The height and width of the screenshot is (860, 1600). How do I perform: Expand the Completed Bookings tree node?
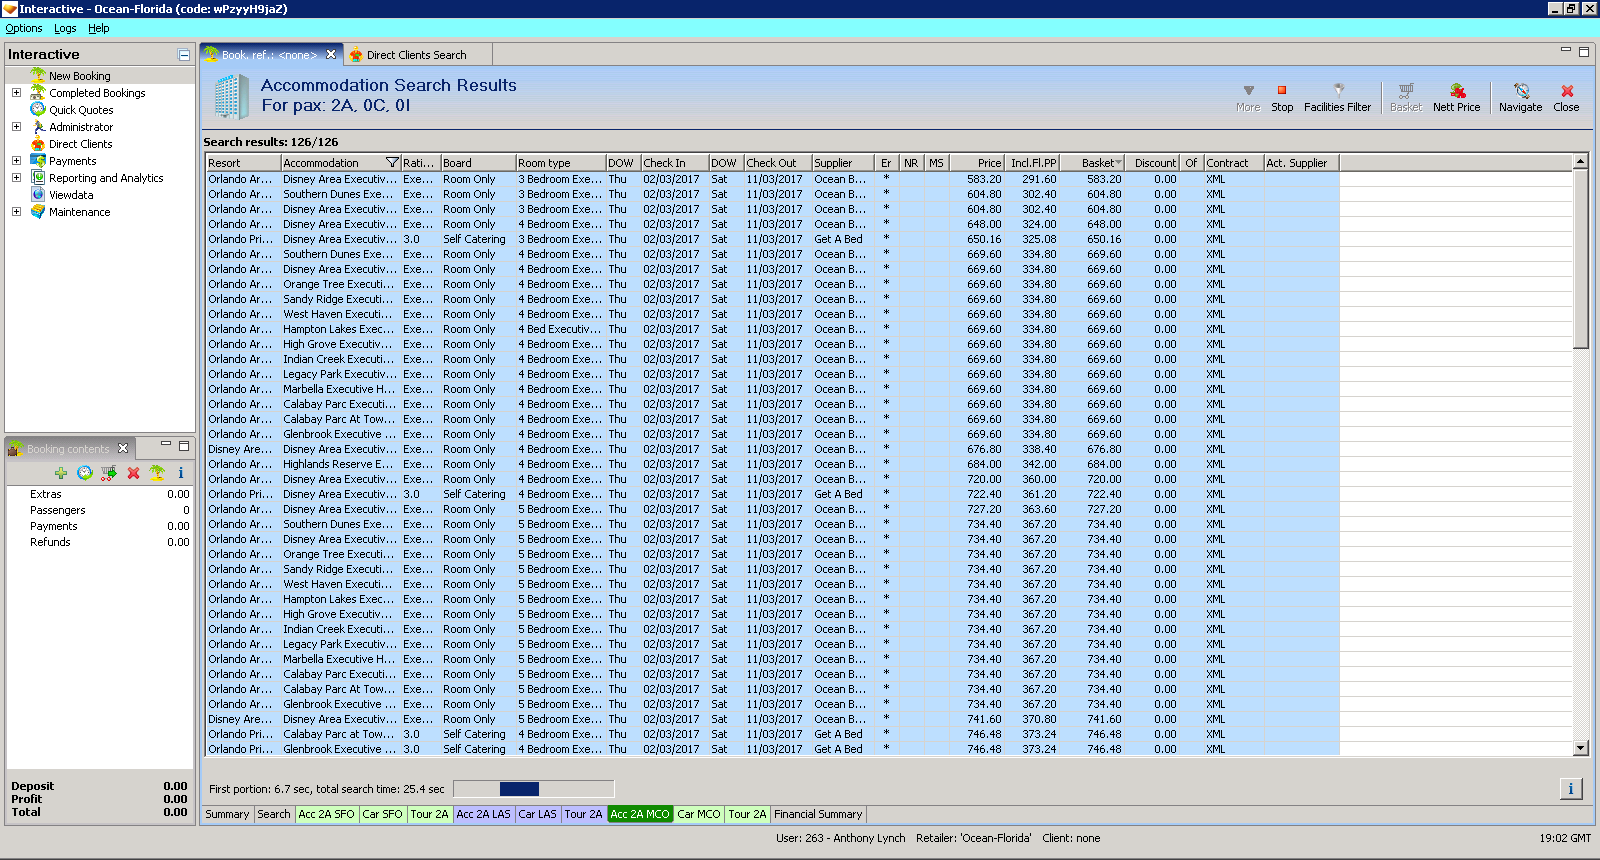[16, 93]
